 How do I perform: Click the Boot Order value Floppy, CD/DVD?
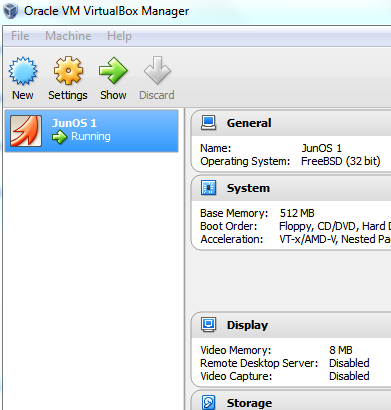335,226
